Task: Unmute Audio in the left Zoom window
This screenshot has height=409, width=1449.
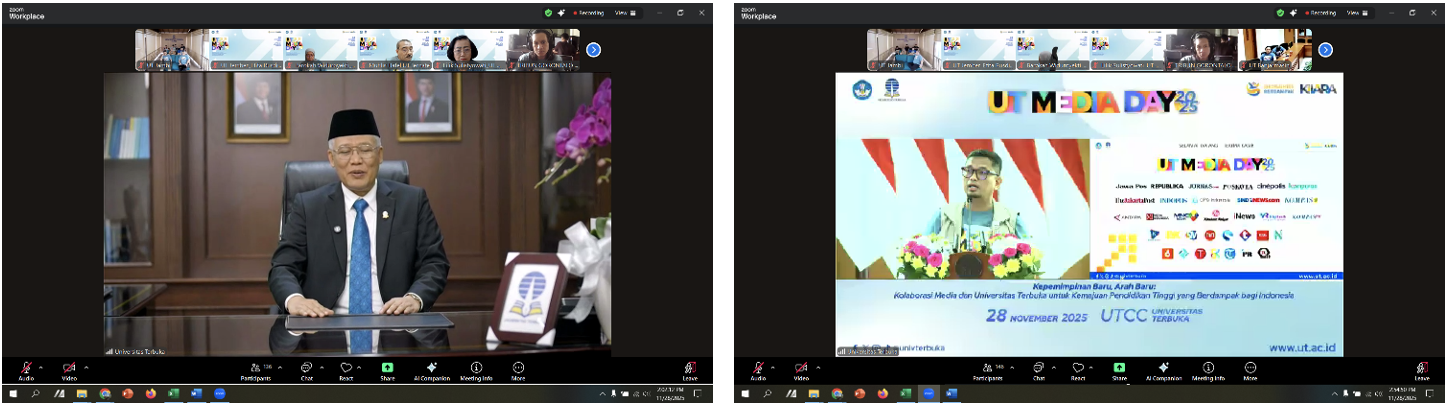Action: click(25, 369)
